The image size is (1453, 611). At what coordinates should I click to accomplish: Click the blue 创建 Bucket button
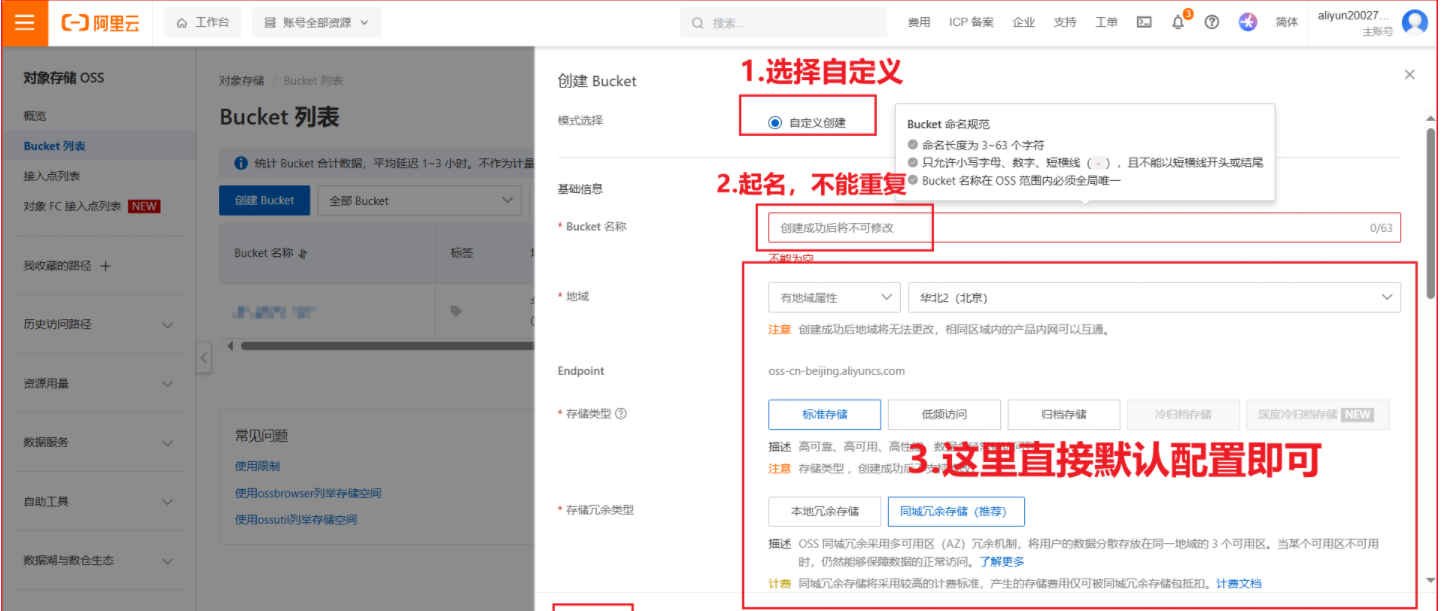coord(264,200)
